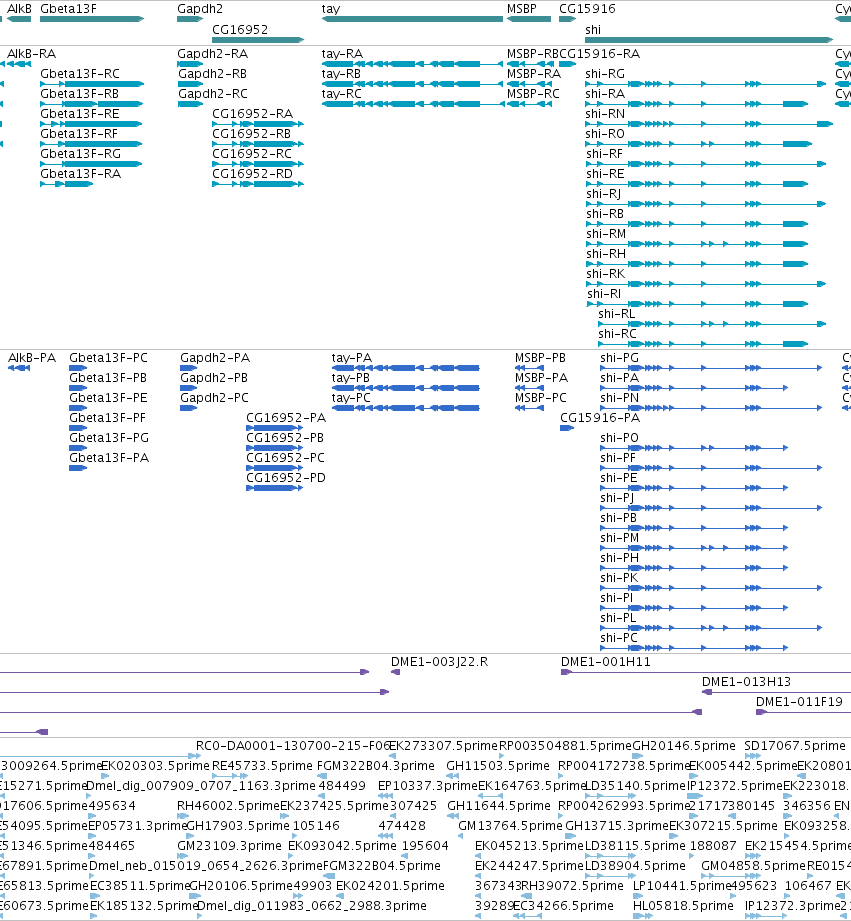This screenshot has height=921, width=851.
Task: Click the Gapdh2 gene label
Action: 200,9
